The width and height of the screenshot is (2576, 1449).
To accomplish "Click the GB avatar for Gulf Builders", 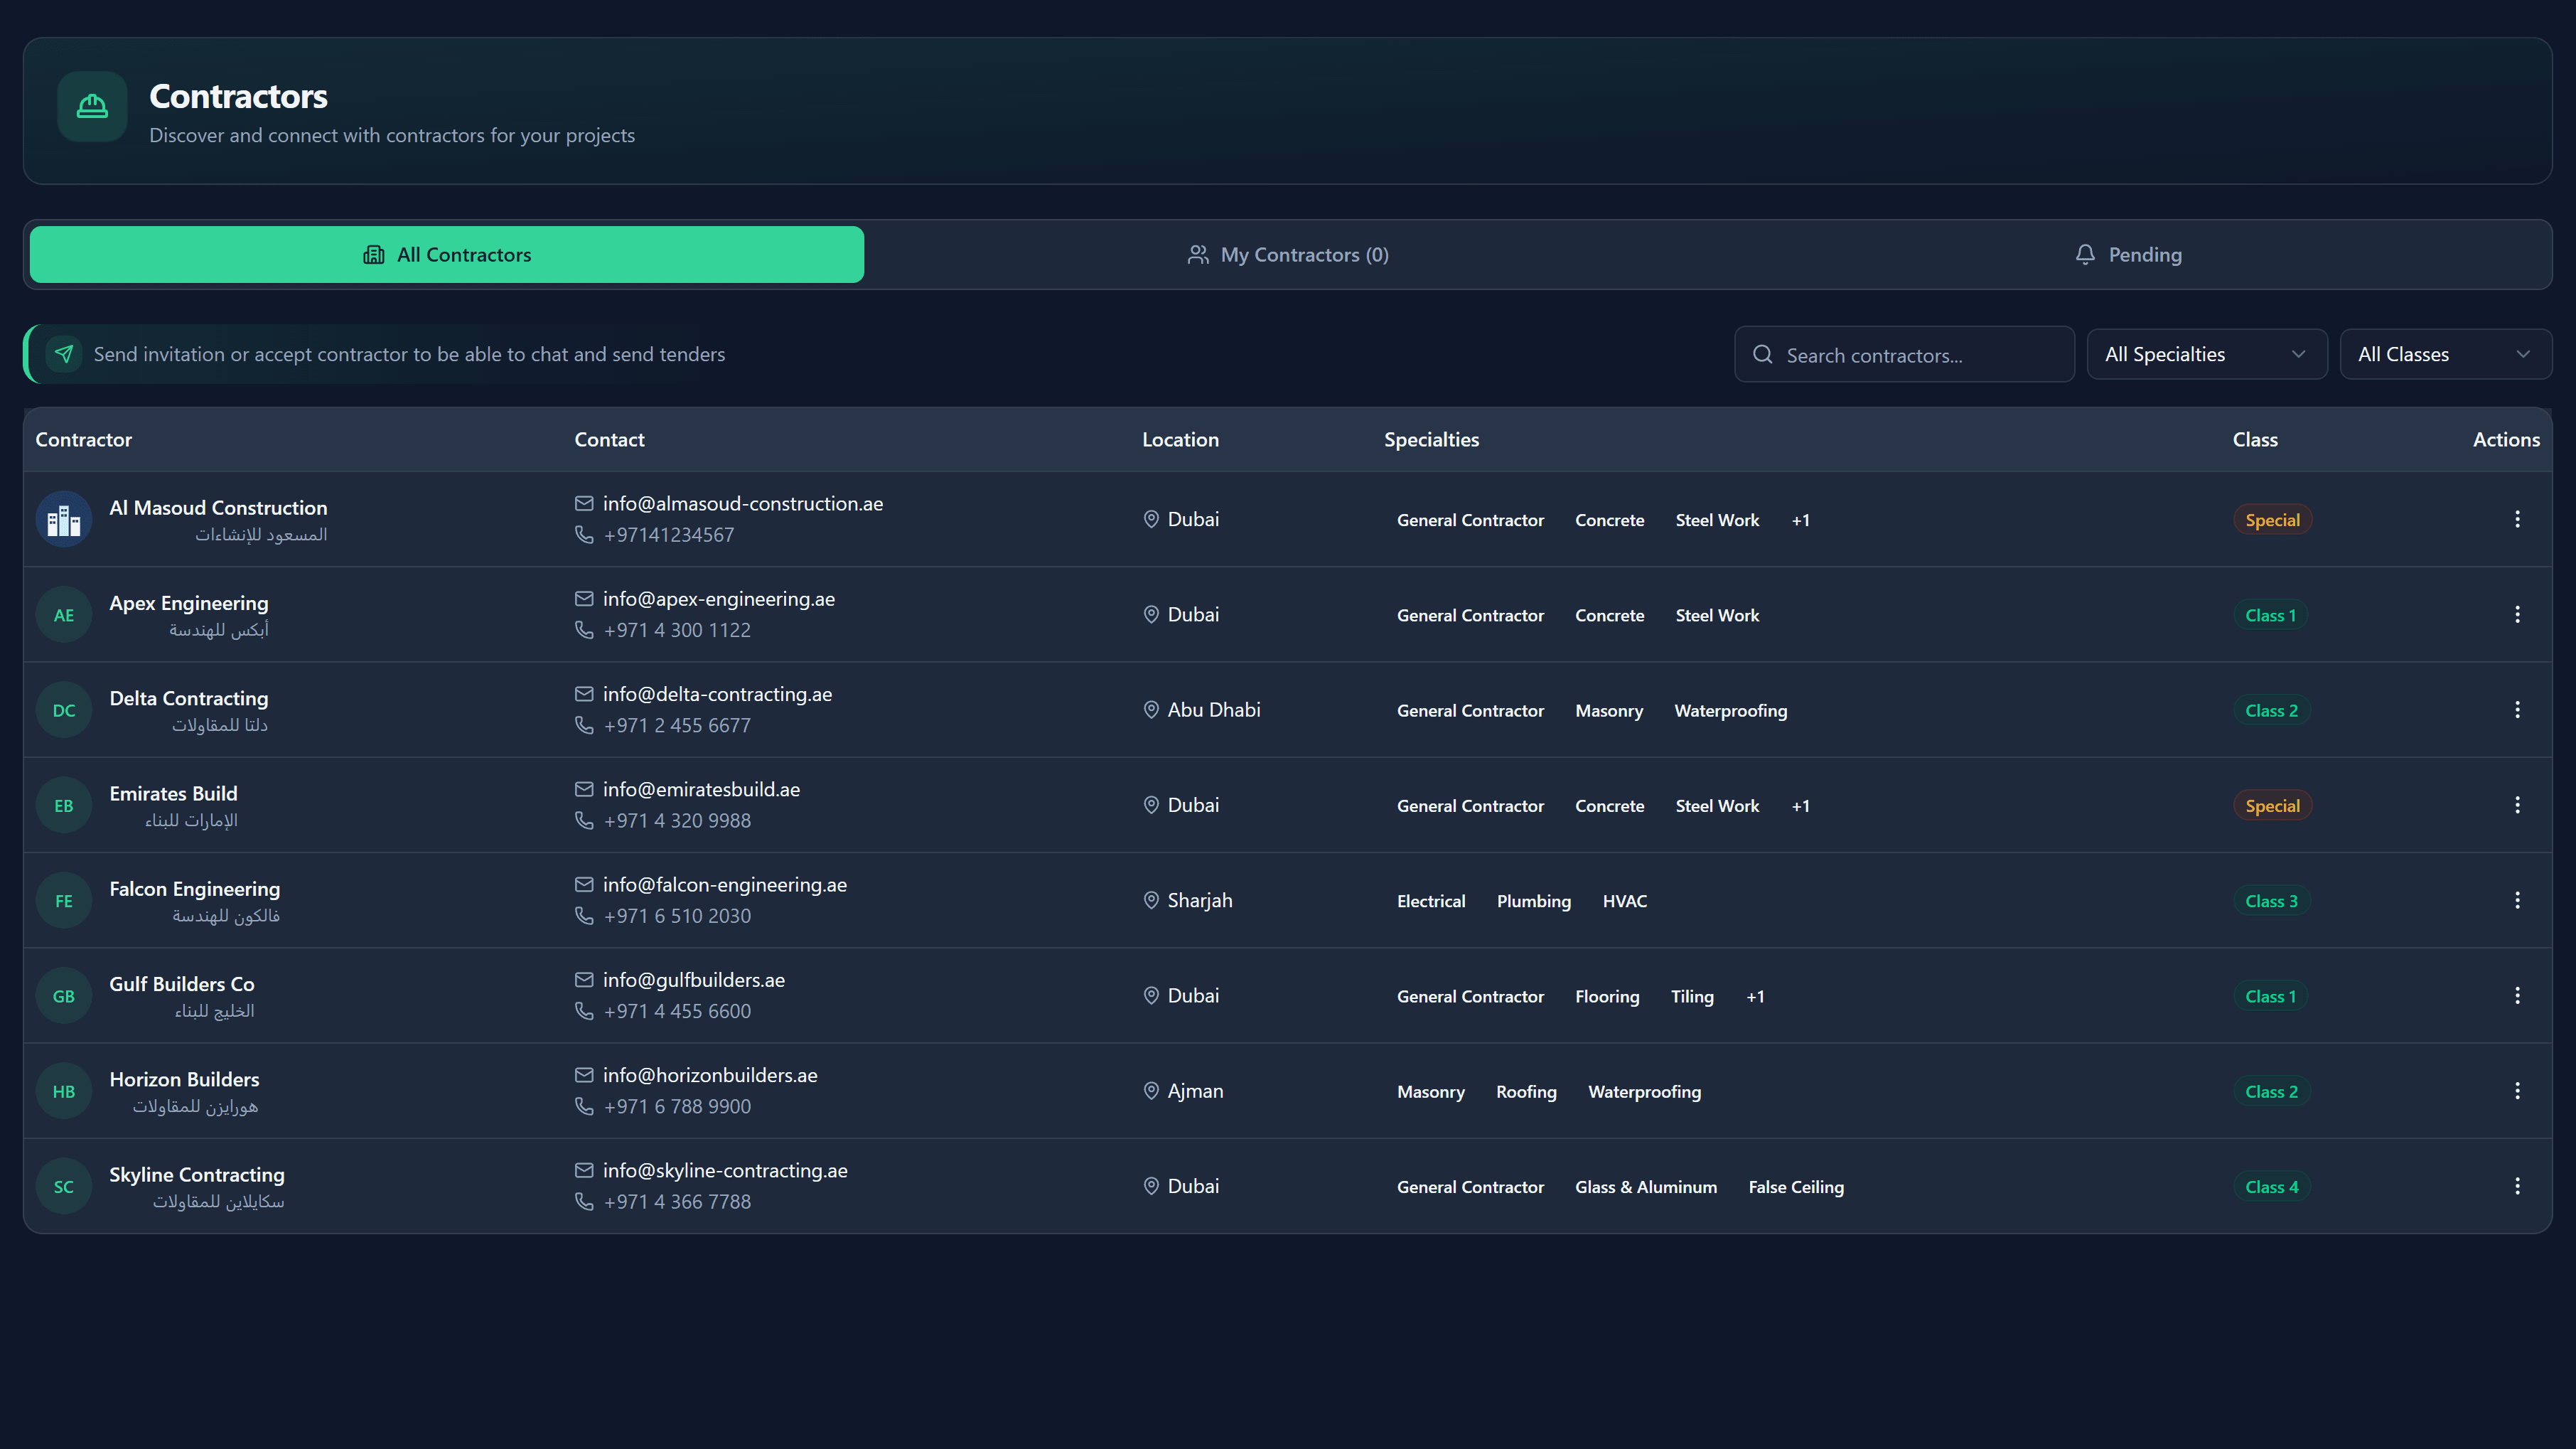I will coord(64,996).
